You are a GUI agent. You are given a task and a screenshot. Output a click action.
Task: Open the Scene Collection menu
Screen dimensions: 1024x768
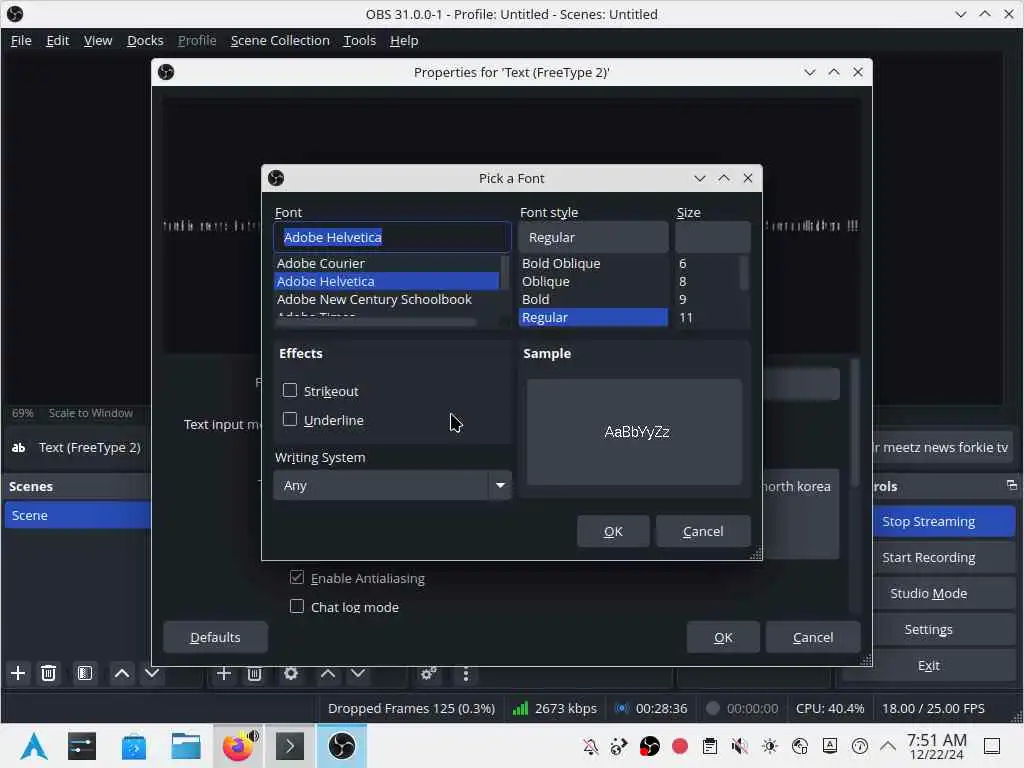click(x=280, y=40)
